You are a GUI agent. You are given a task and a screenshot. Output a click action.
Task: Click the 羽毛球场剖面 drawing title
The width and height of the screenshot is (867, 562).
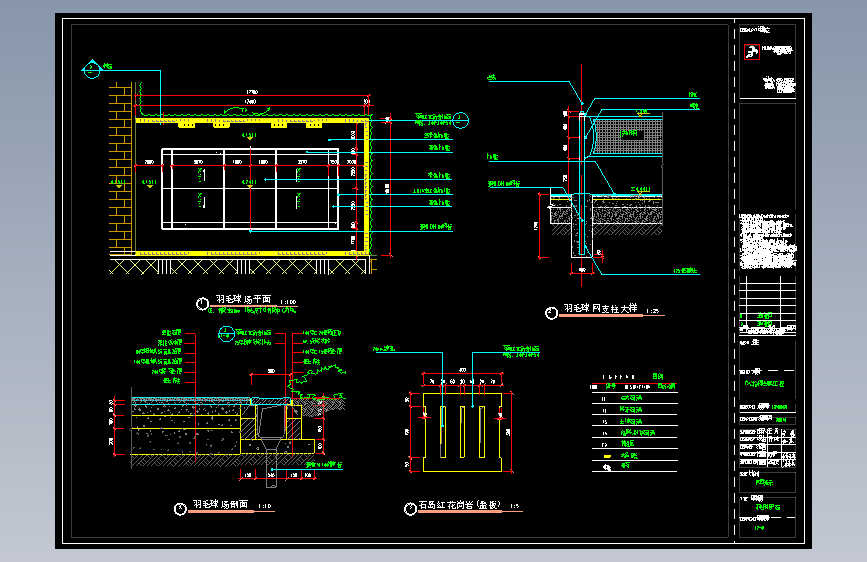tap(220, 504)
